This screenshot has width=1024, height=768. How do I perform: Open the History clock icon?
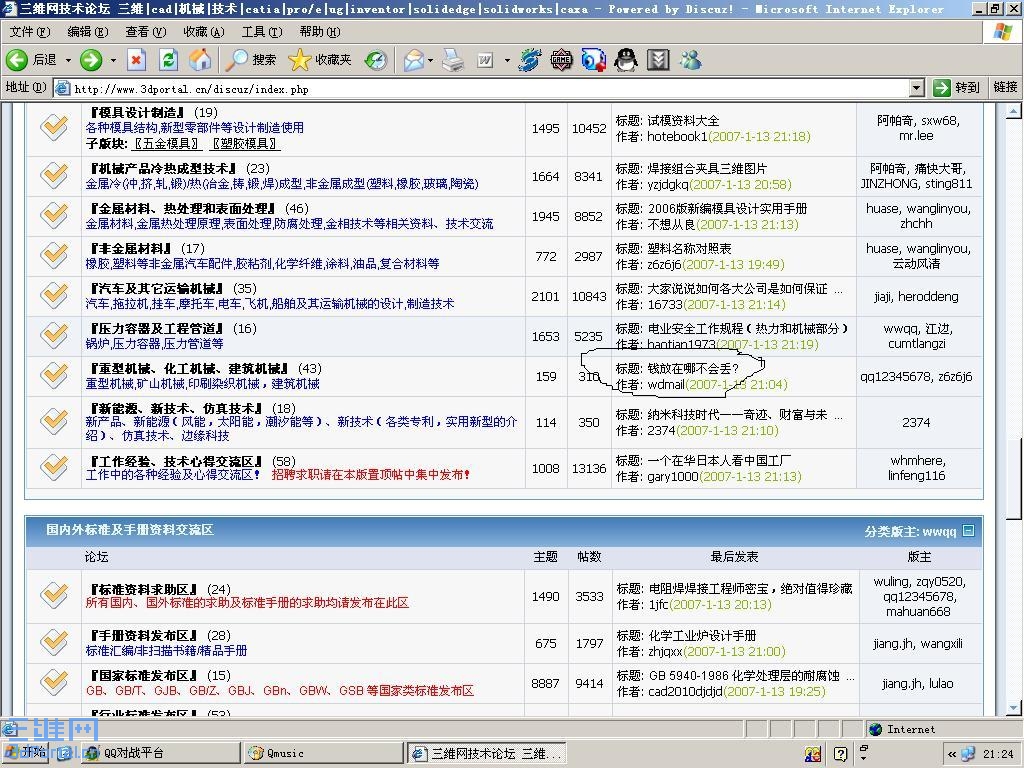(376, 60)
